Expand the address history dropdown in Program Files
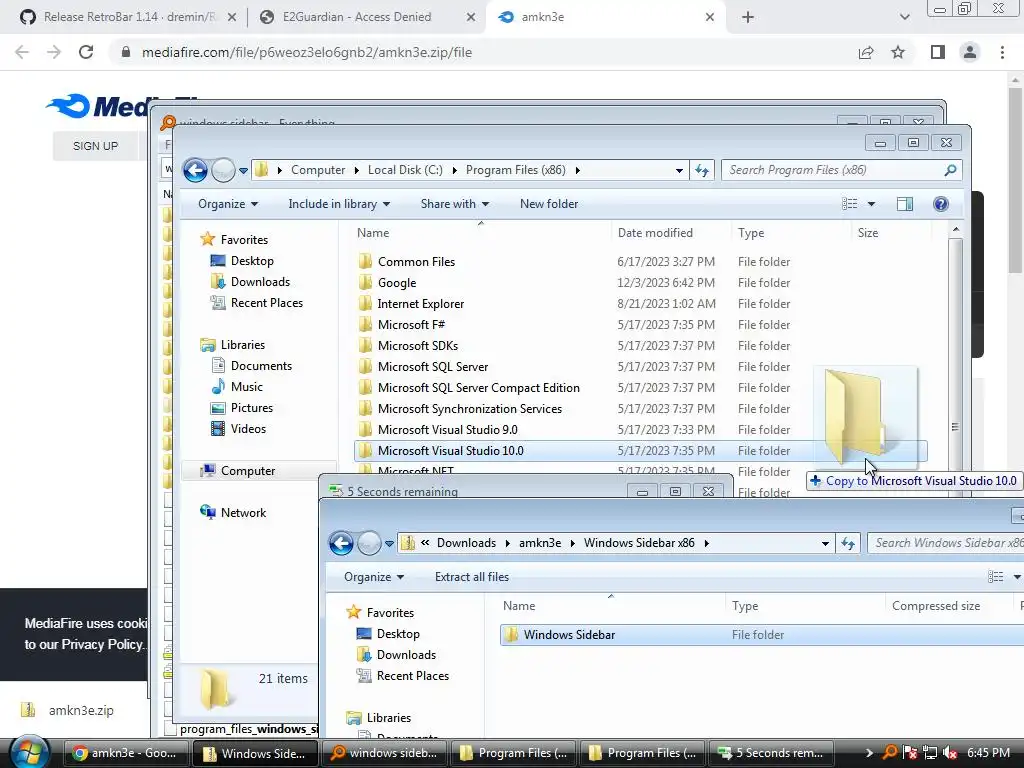Viewport: 1024px width, 768px height. pos(679,170)
